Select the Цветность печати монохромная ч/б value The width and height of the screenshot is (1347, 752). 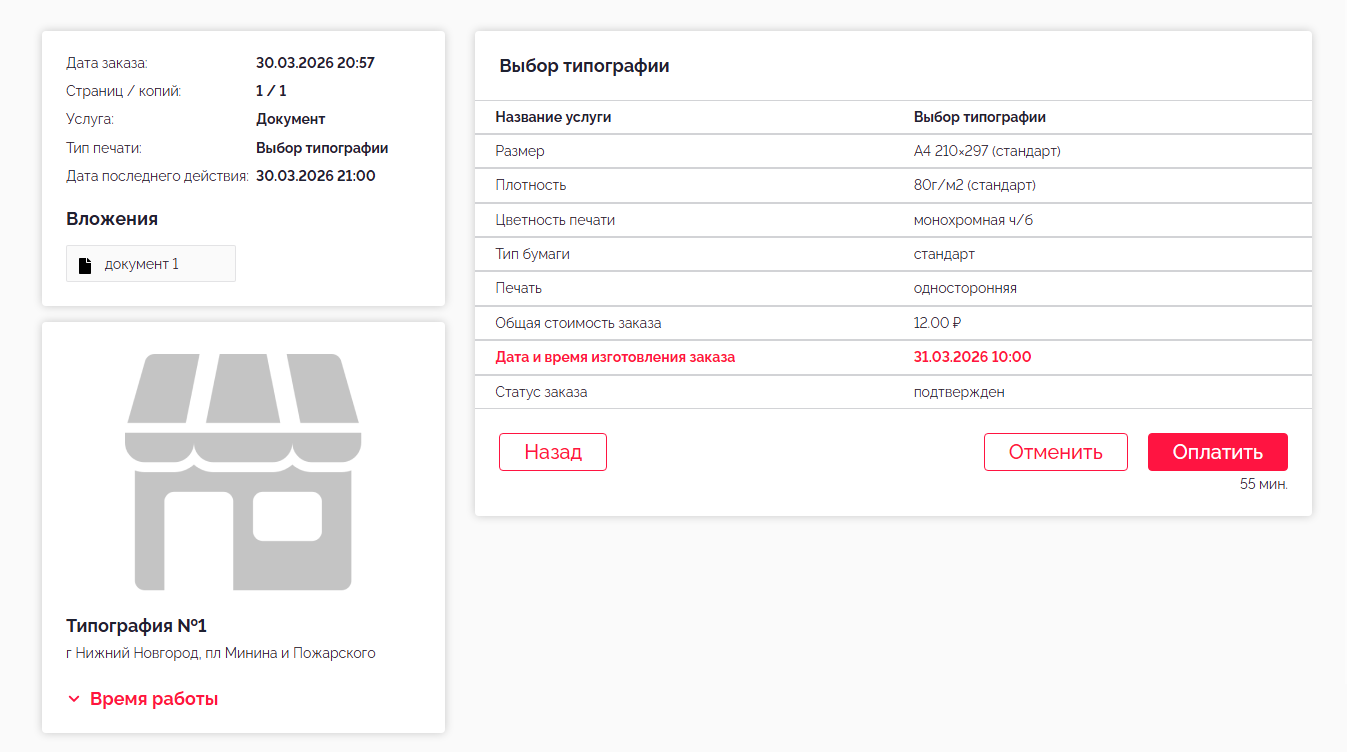coord(973,220)
